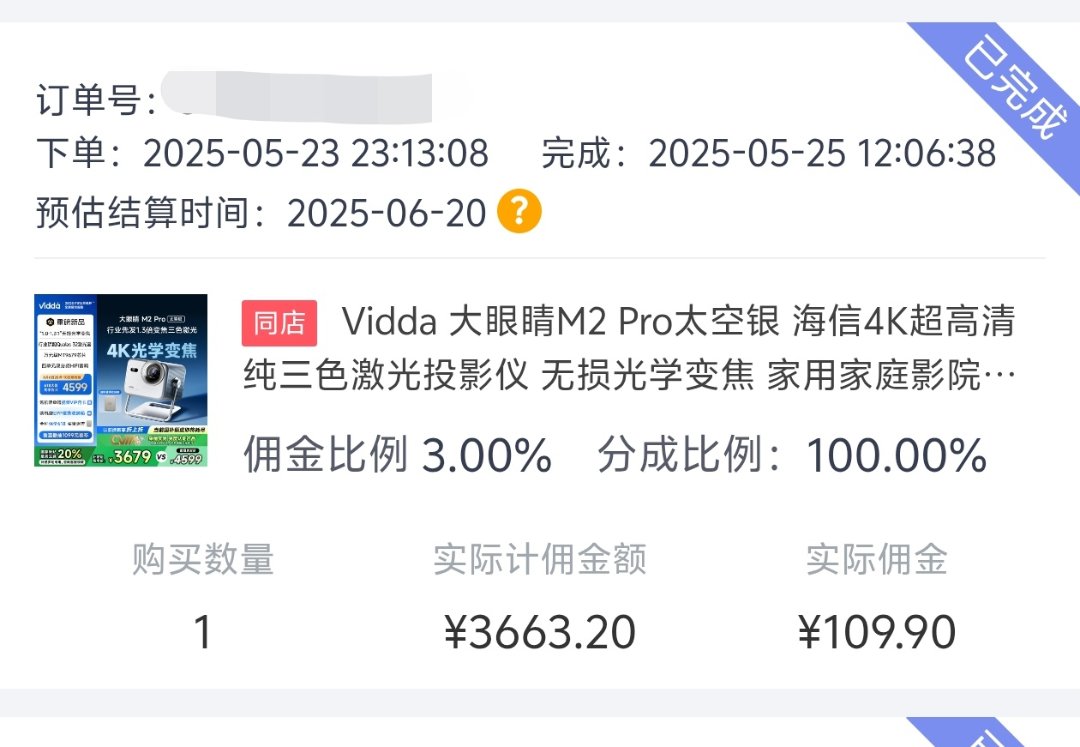Open the Vidda 大眼睛M2 Pro product title

(x=630, y=348)
